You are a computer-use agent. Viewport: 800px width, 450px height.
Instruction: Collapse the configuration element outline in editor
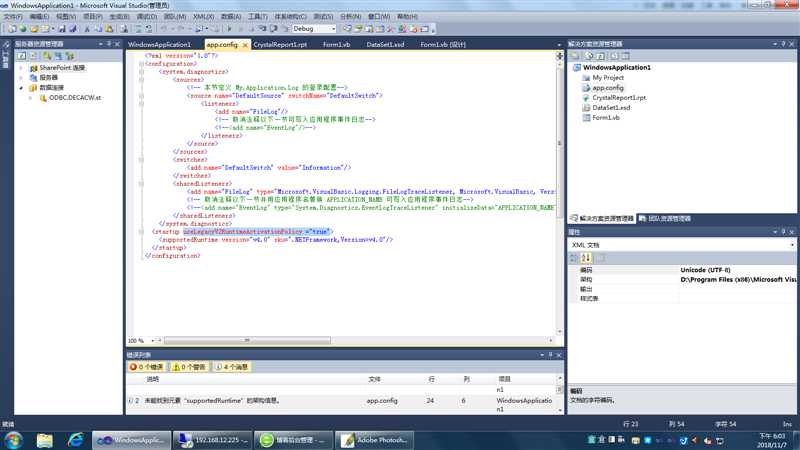141,64
